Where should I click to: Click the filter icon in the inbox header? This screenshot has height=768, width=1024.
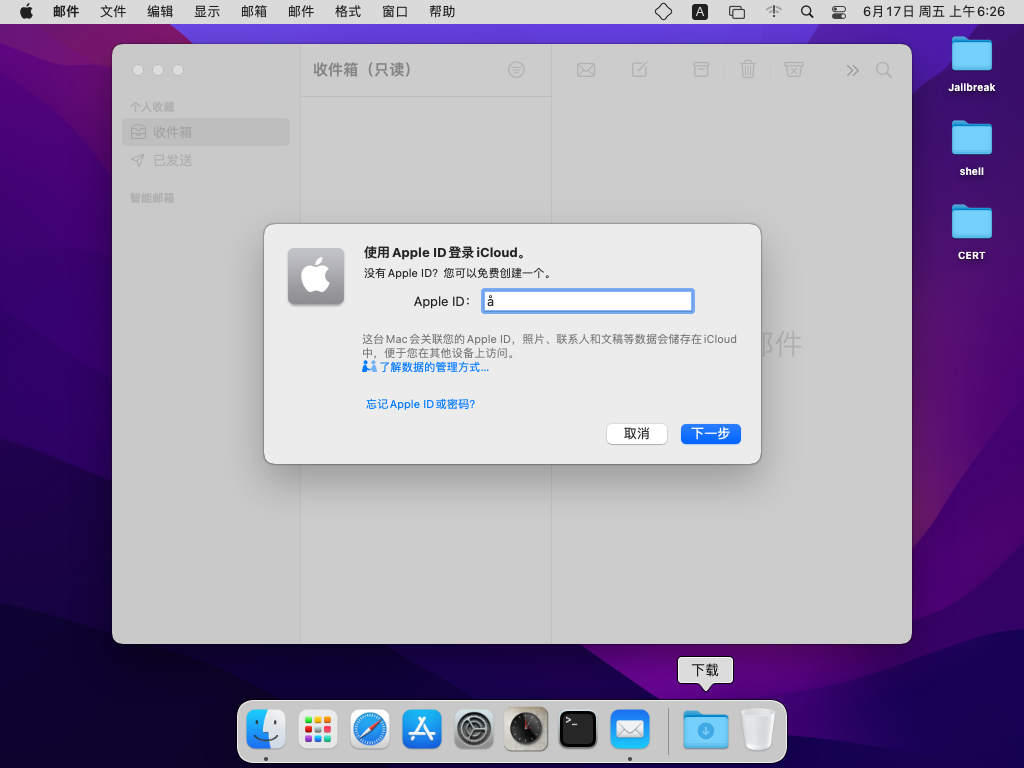(x=516, y=70)
